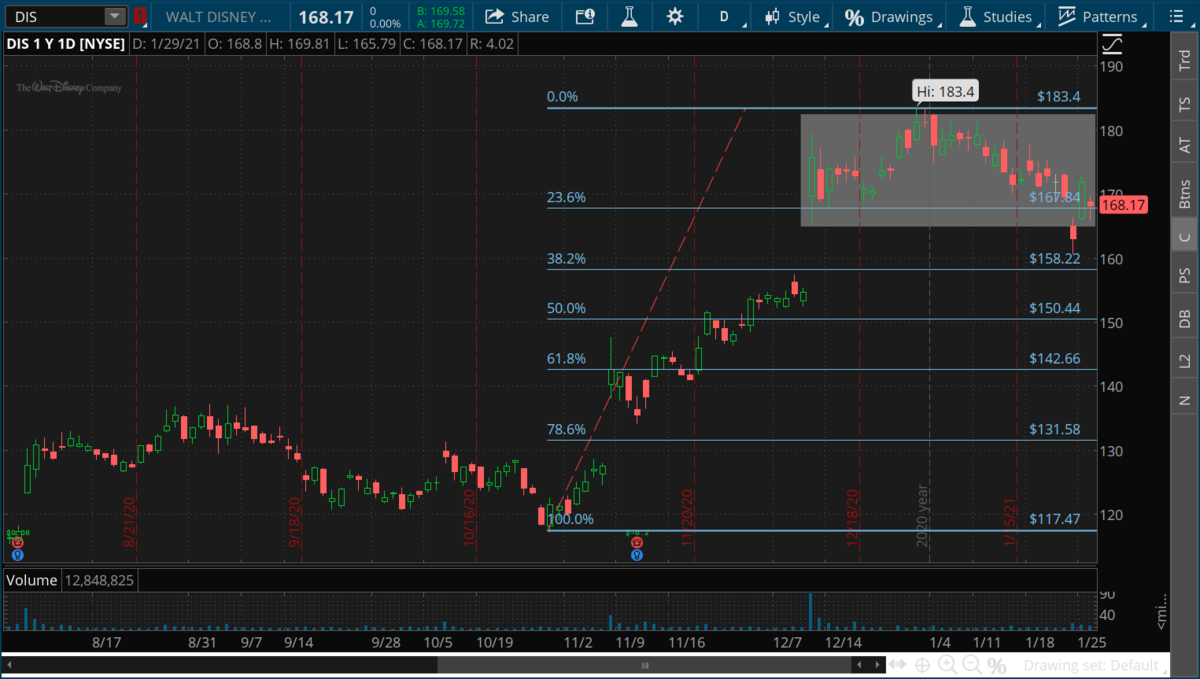Zoom in with the magnifier plus
This screenshot has width=1200, height=679.
point(946,665)
